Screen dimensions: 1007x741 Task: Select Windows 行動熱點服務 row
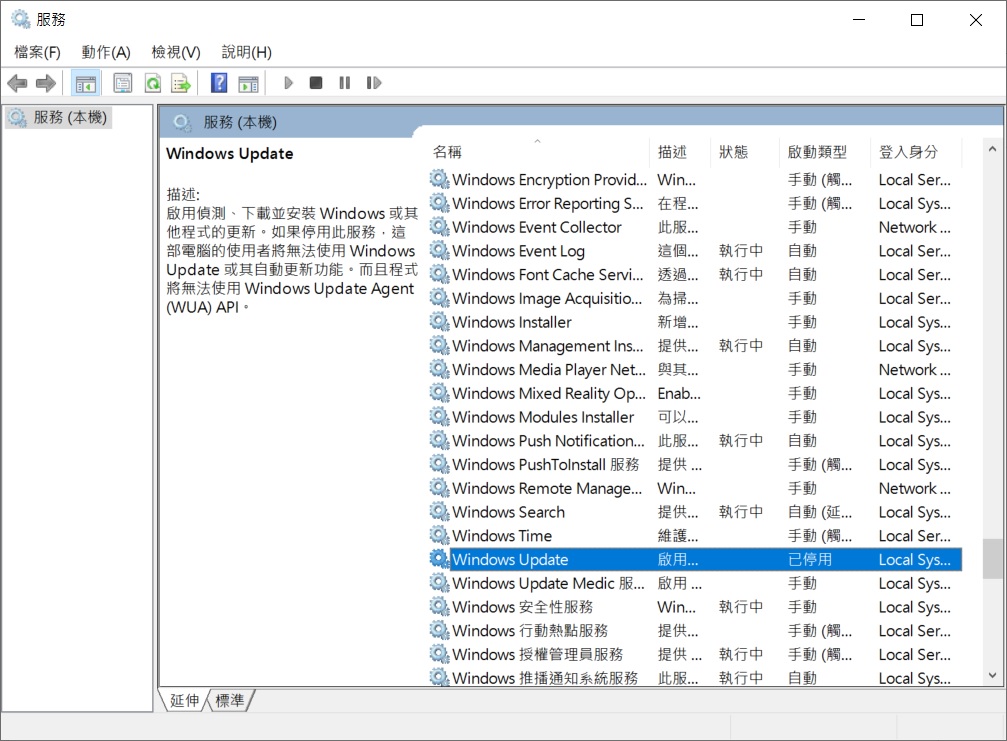(x=696, y=631)
